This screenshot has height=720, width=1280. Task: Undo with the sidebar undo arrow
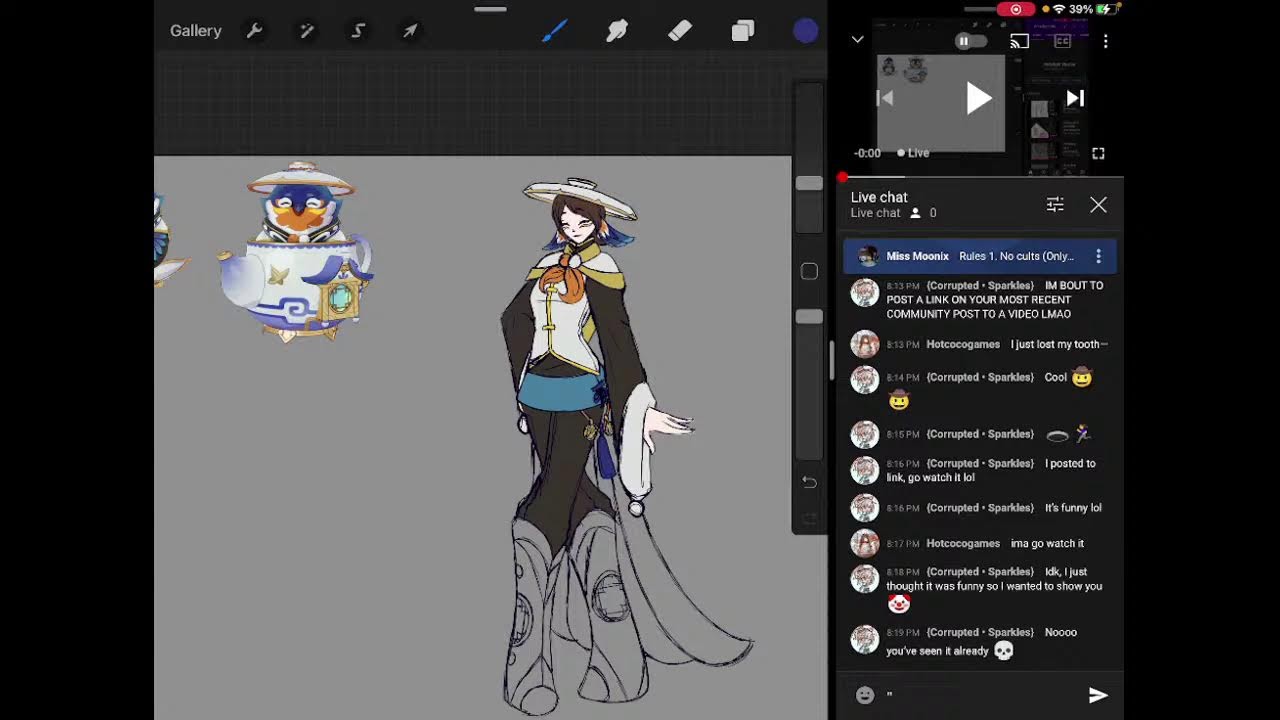coord(809,482)
